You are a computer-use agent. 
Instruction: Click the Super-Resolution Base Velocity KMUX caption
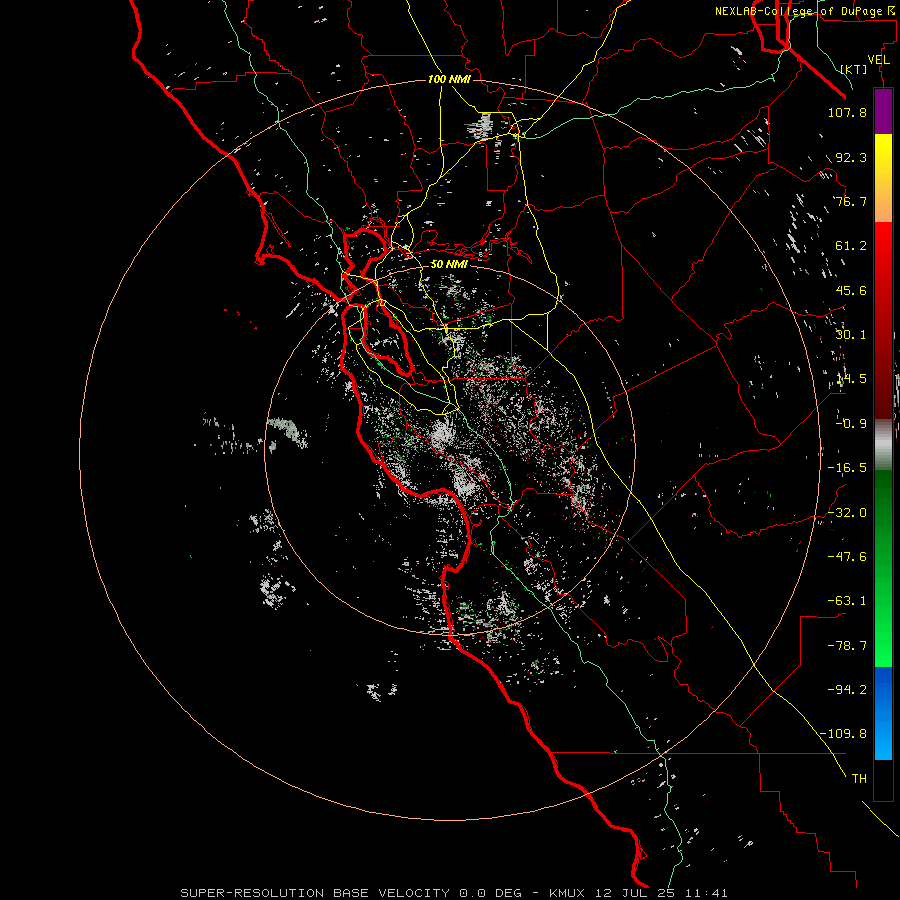tap(454, 893)
